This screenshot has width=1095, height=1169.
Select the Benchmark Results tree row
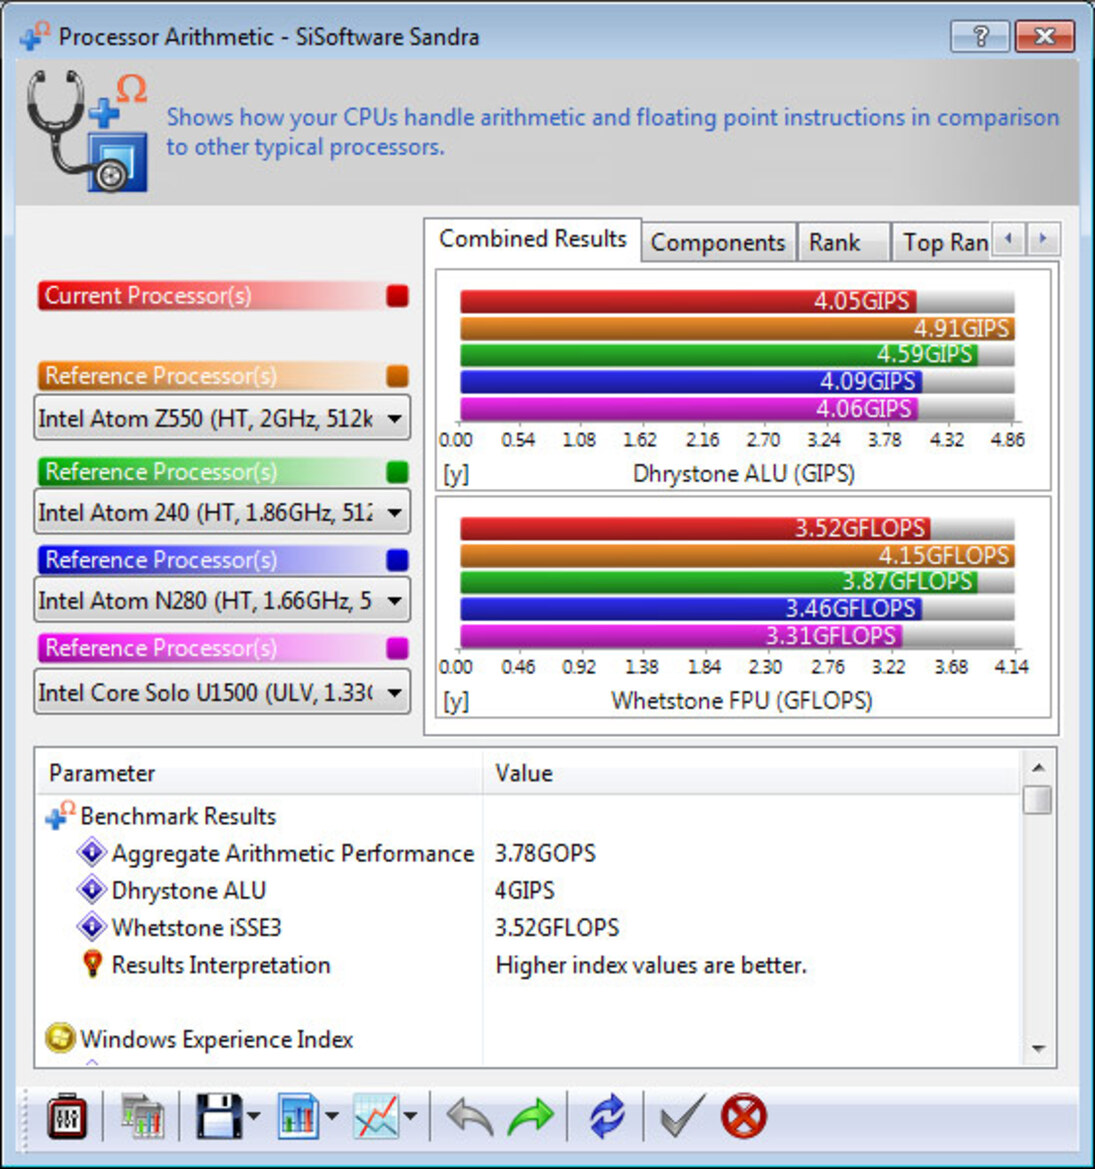pos(178,816)
